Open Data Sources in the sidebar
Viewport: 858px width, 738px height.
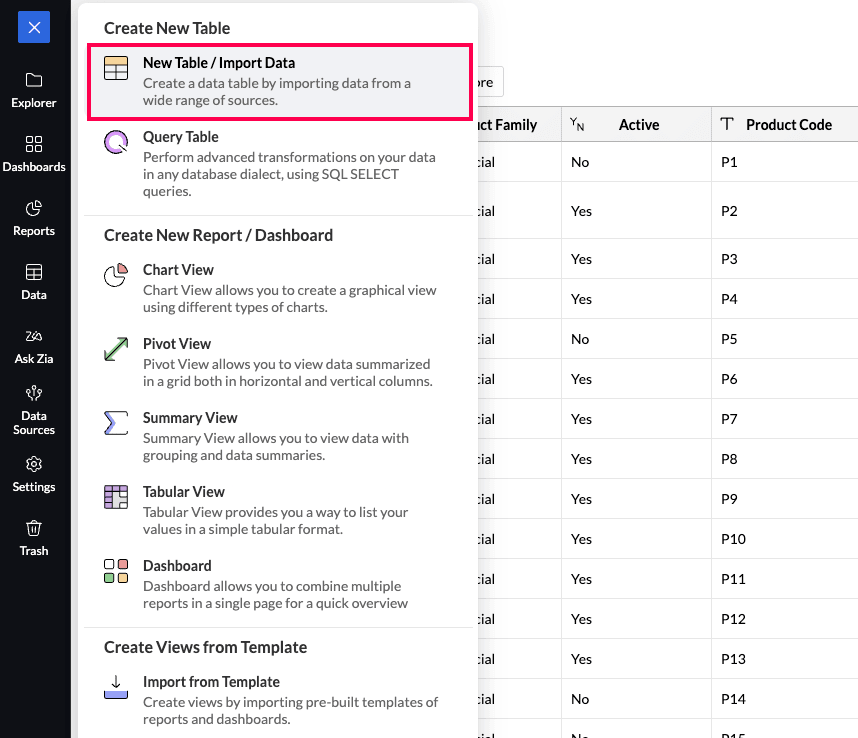[34, 411]
